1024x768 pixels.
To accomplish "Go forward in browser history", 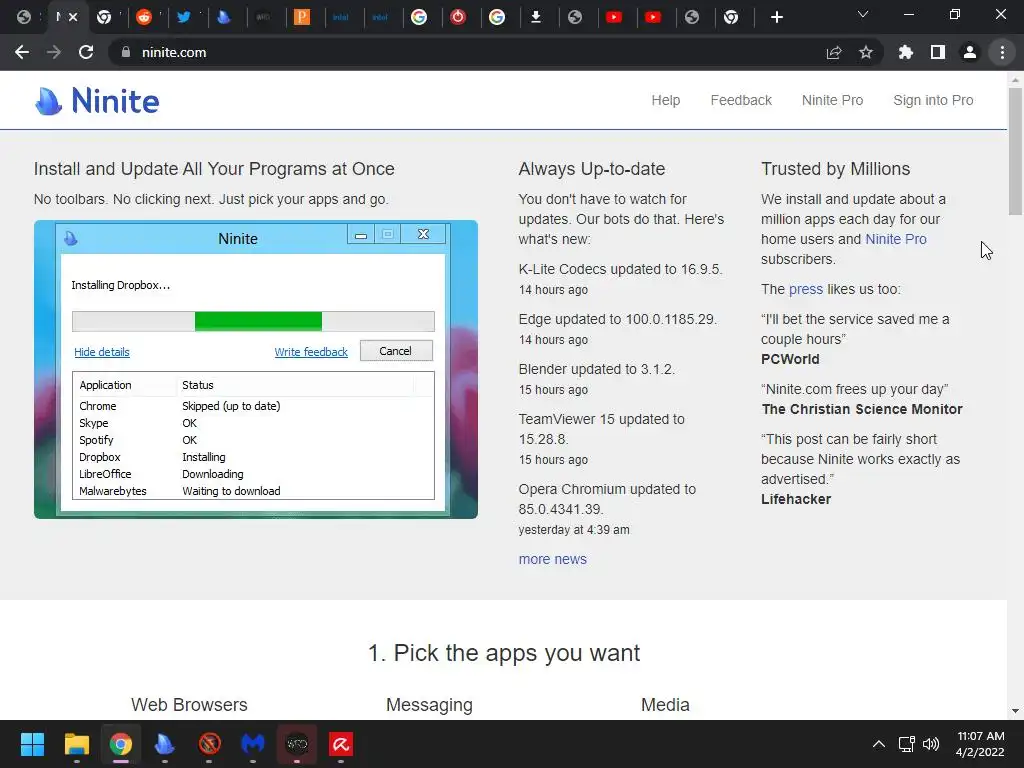I will pos(54,52).
